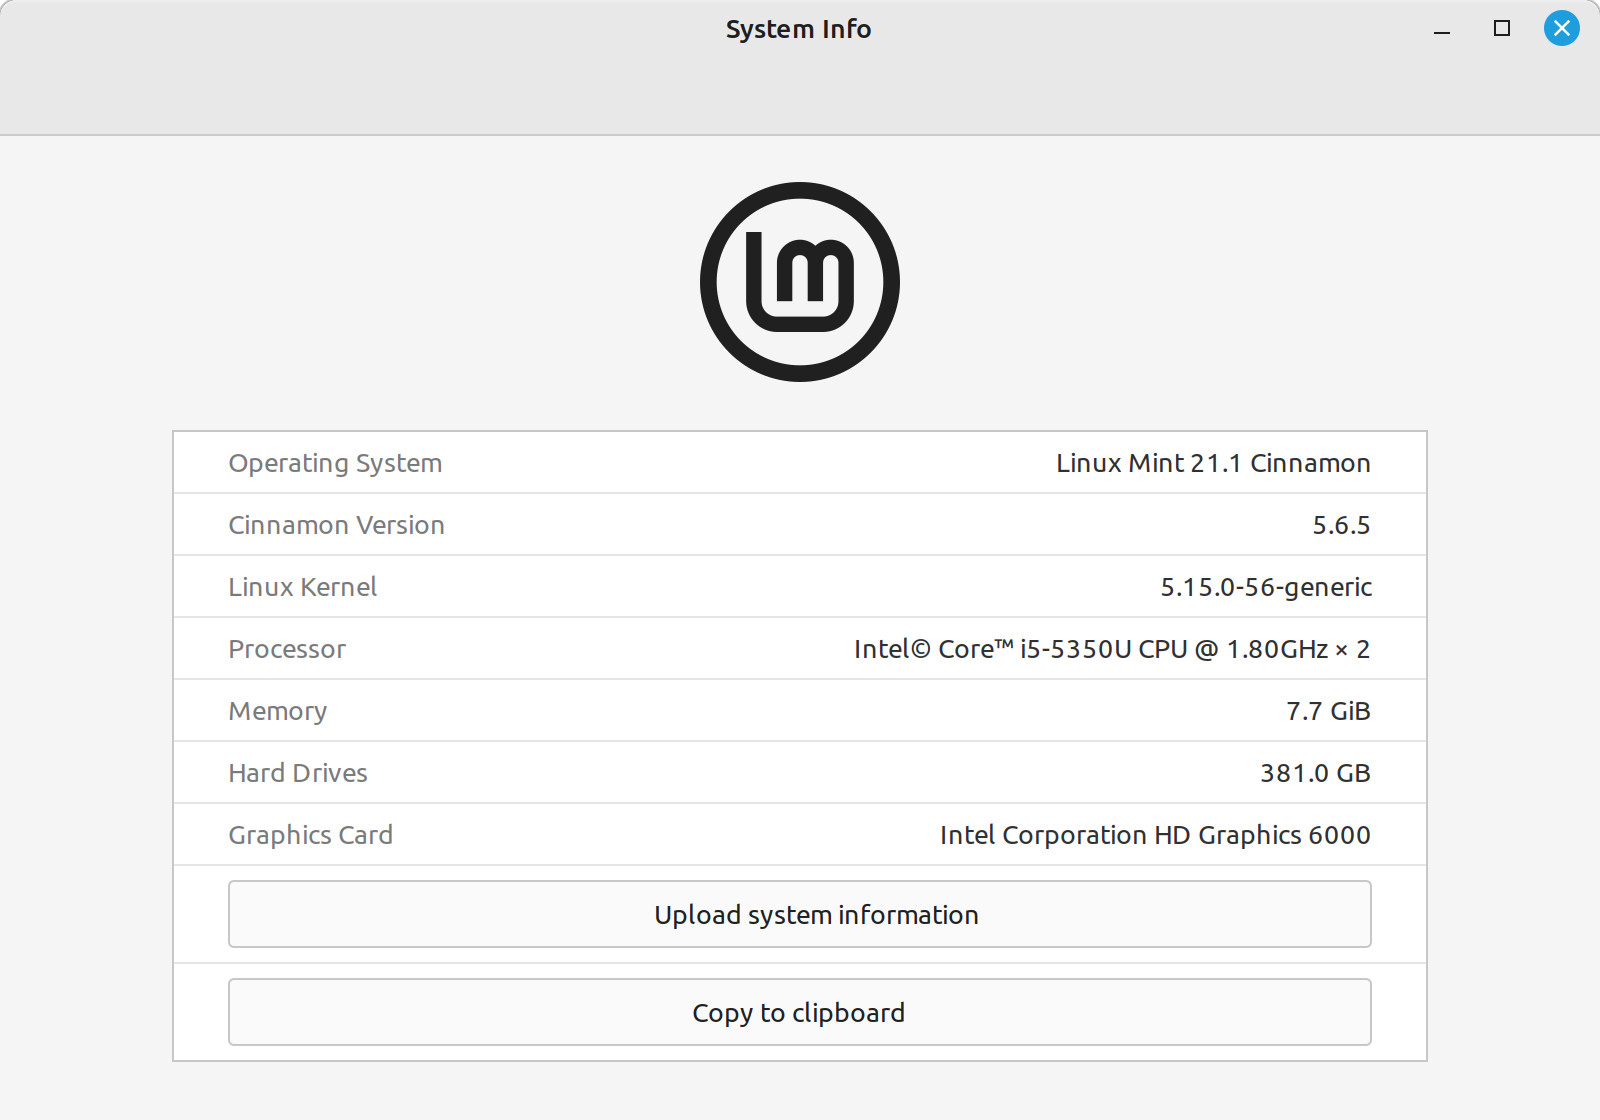Close the System Info window
The image size is (1600, 1120).
coord(1561,28)
